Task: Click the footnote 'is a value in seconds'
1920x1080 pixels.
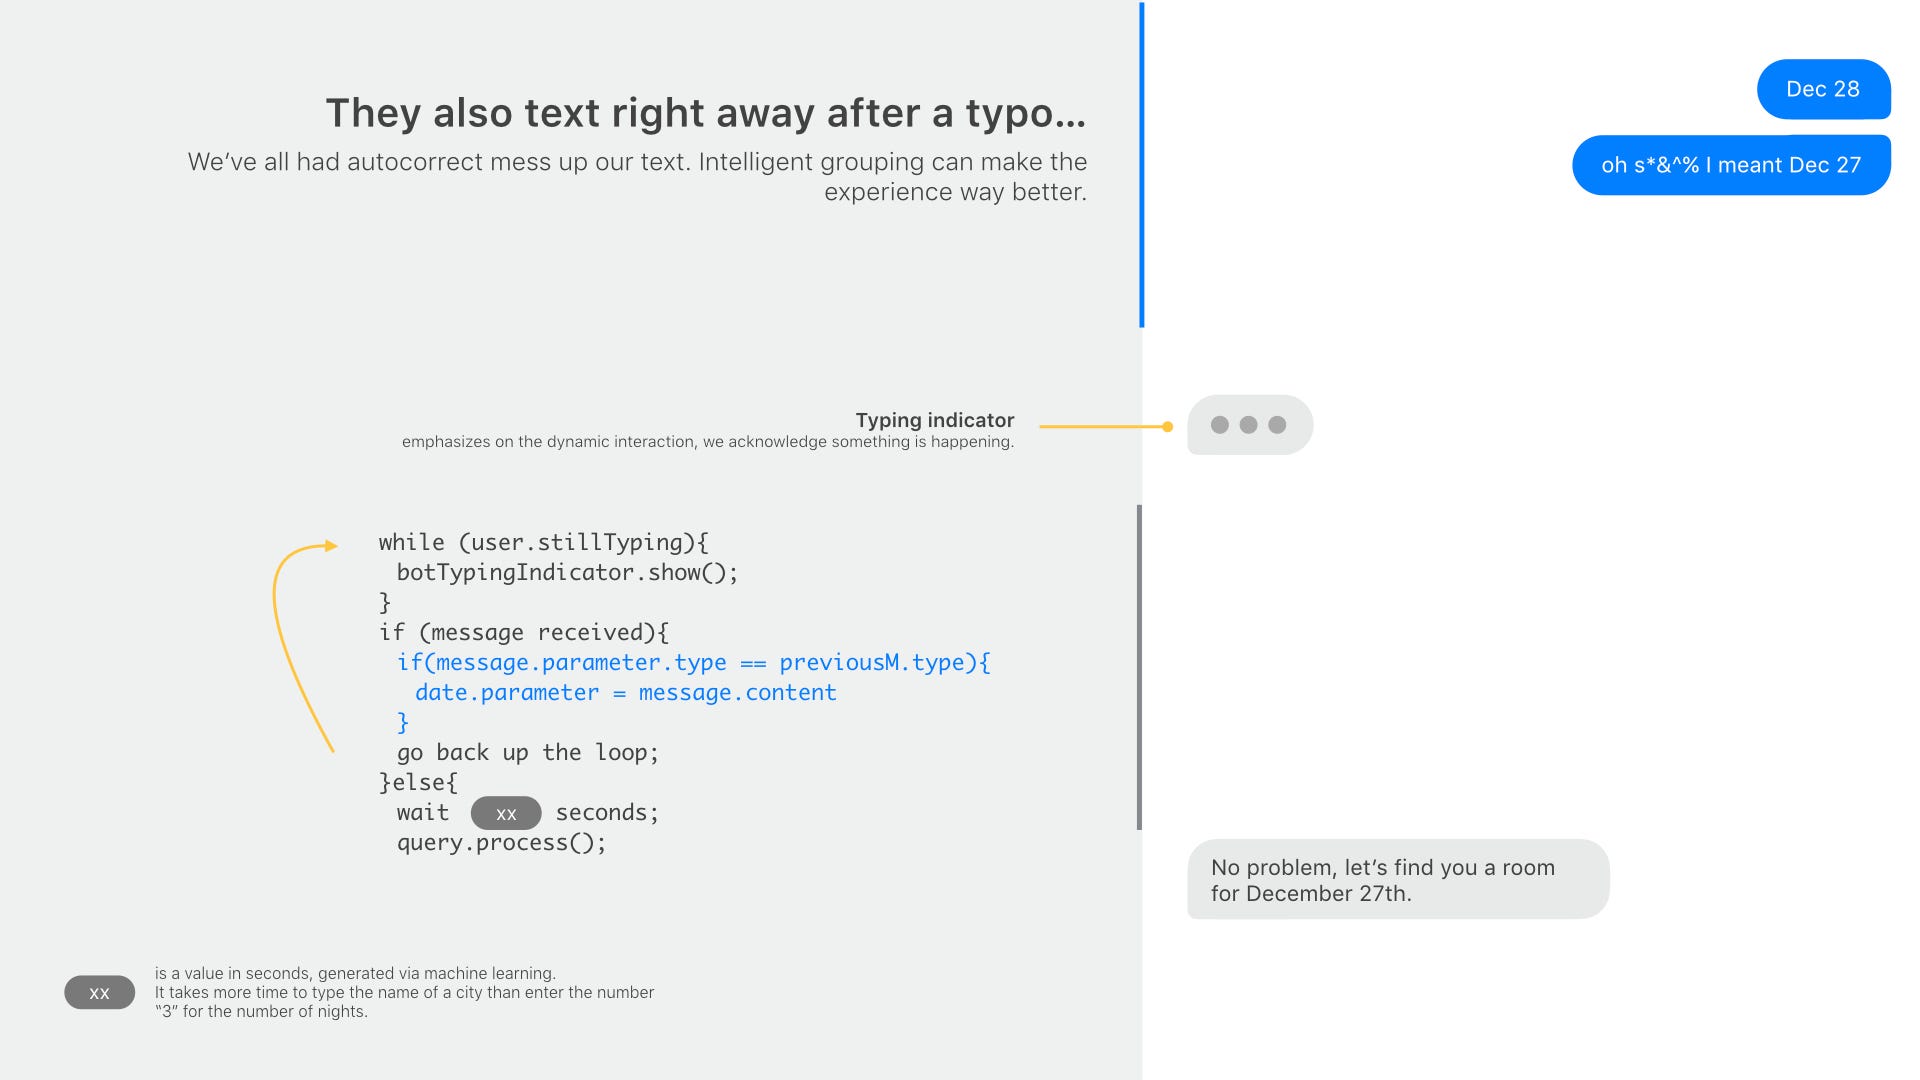Action: (355, 973)
